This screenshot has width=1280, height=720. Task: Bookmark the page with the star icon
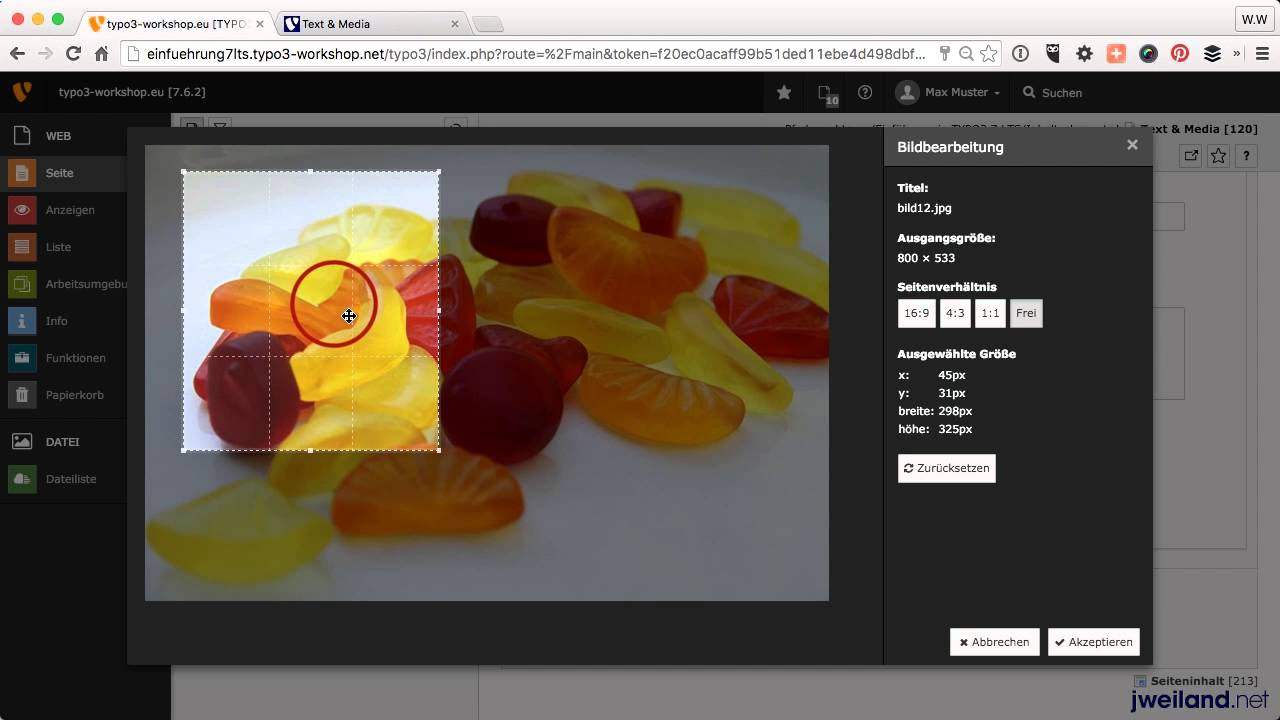point(989,54)
